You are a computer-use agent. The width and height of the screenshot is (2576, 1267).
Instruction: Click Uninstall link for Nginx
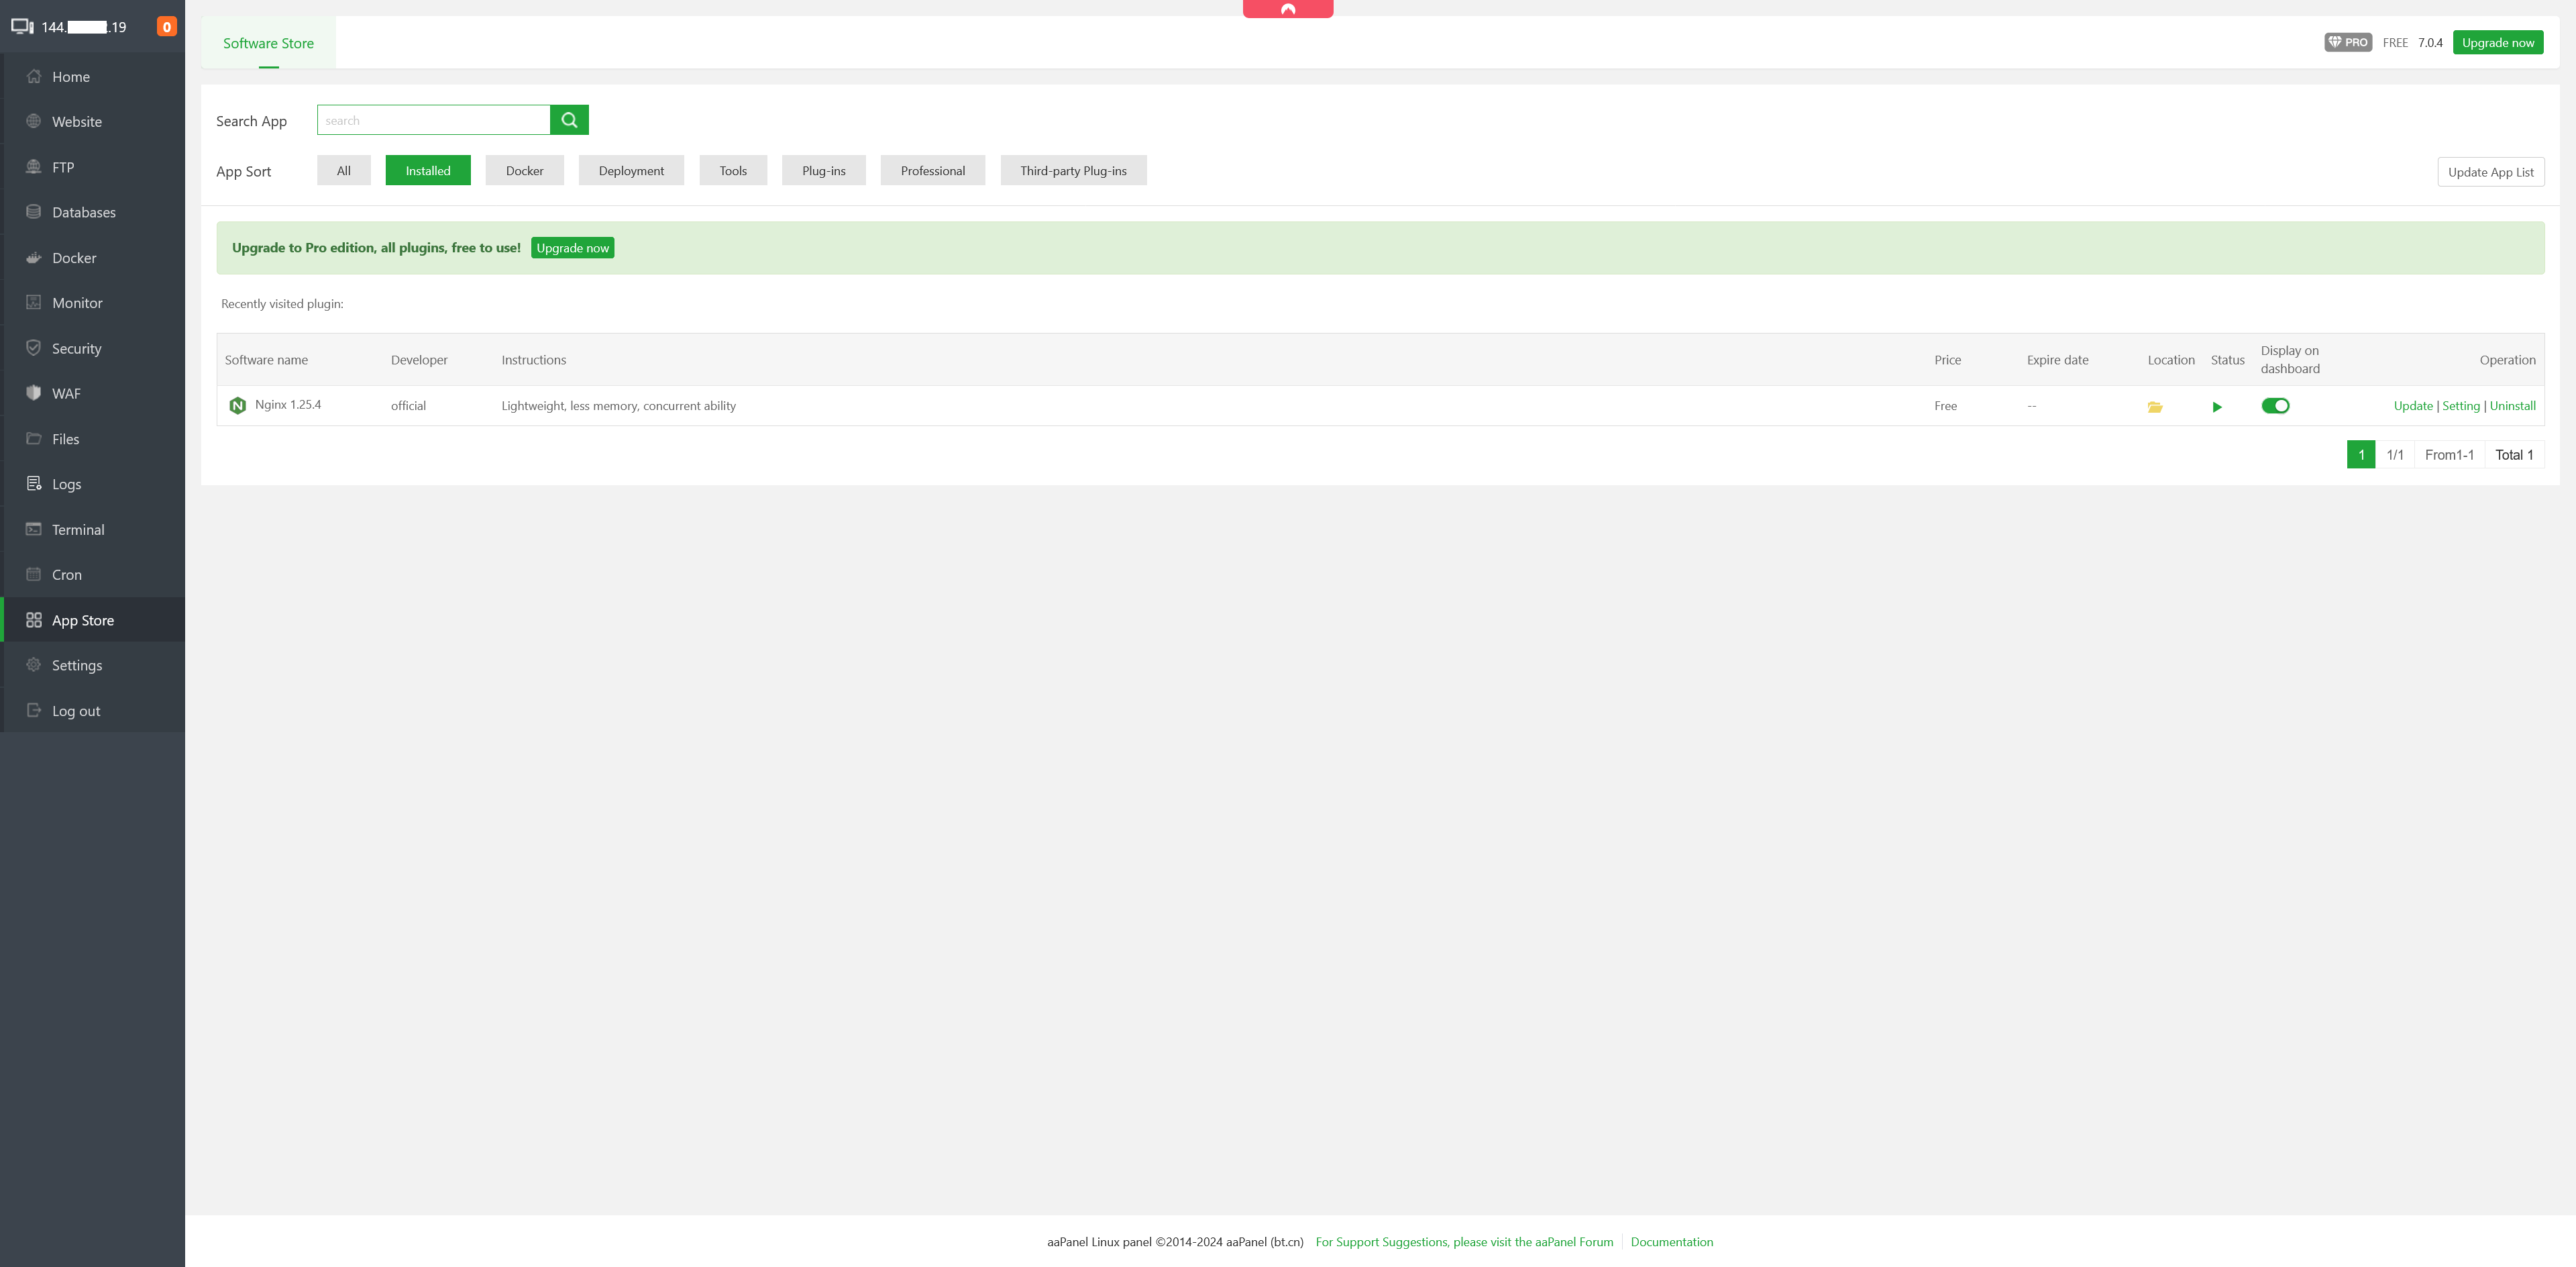point(2512,406)
